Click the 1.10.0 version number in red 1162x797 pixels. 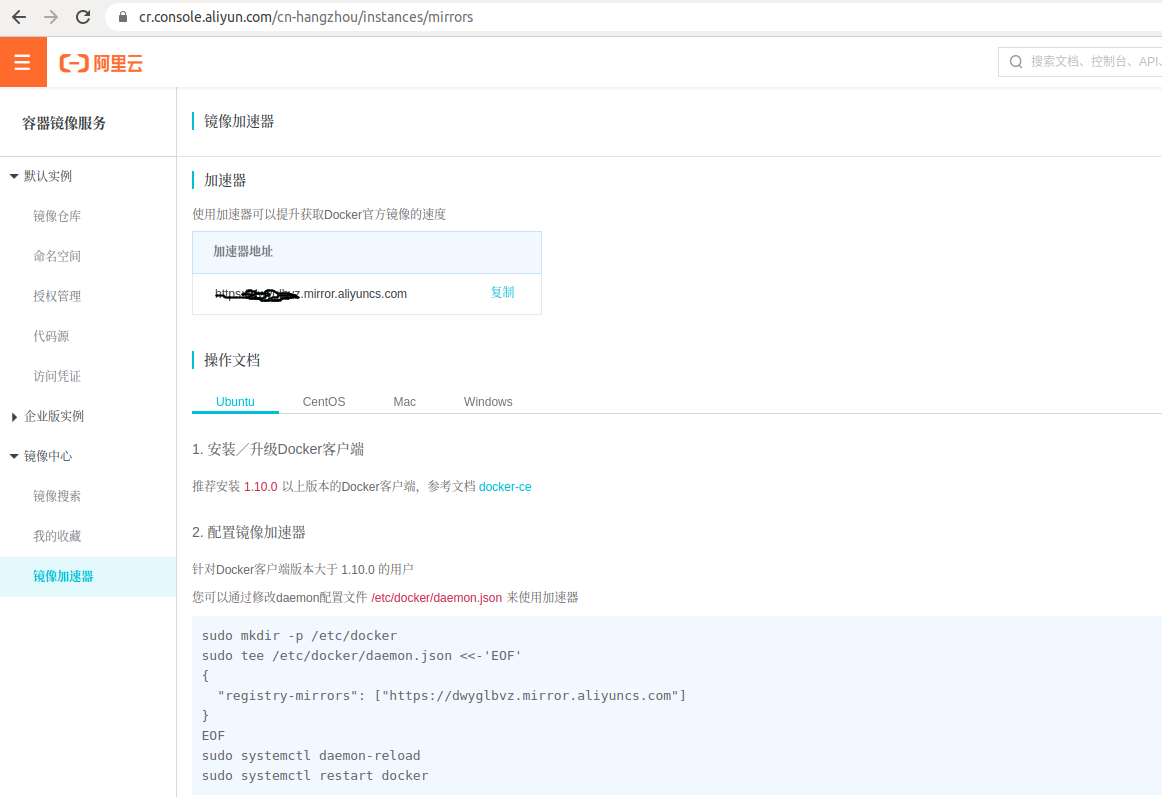click(261, 487)
